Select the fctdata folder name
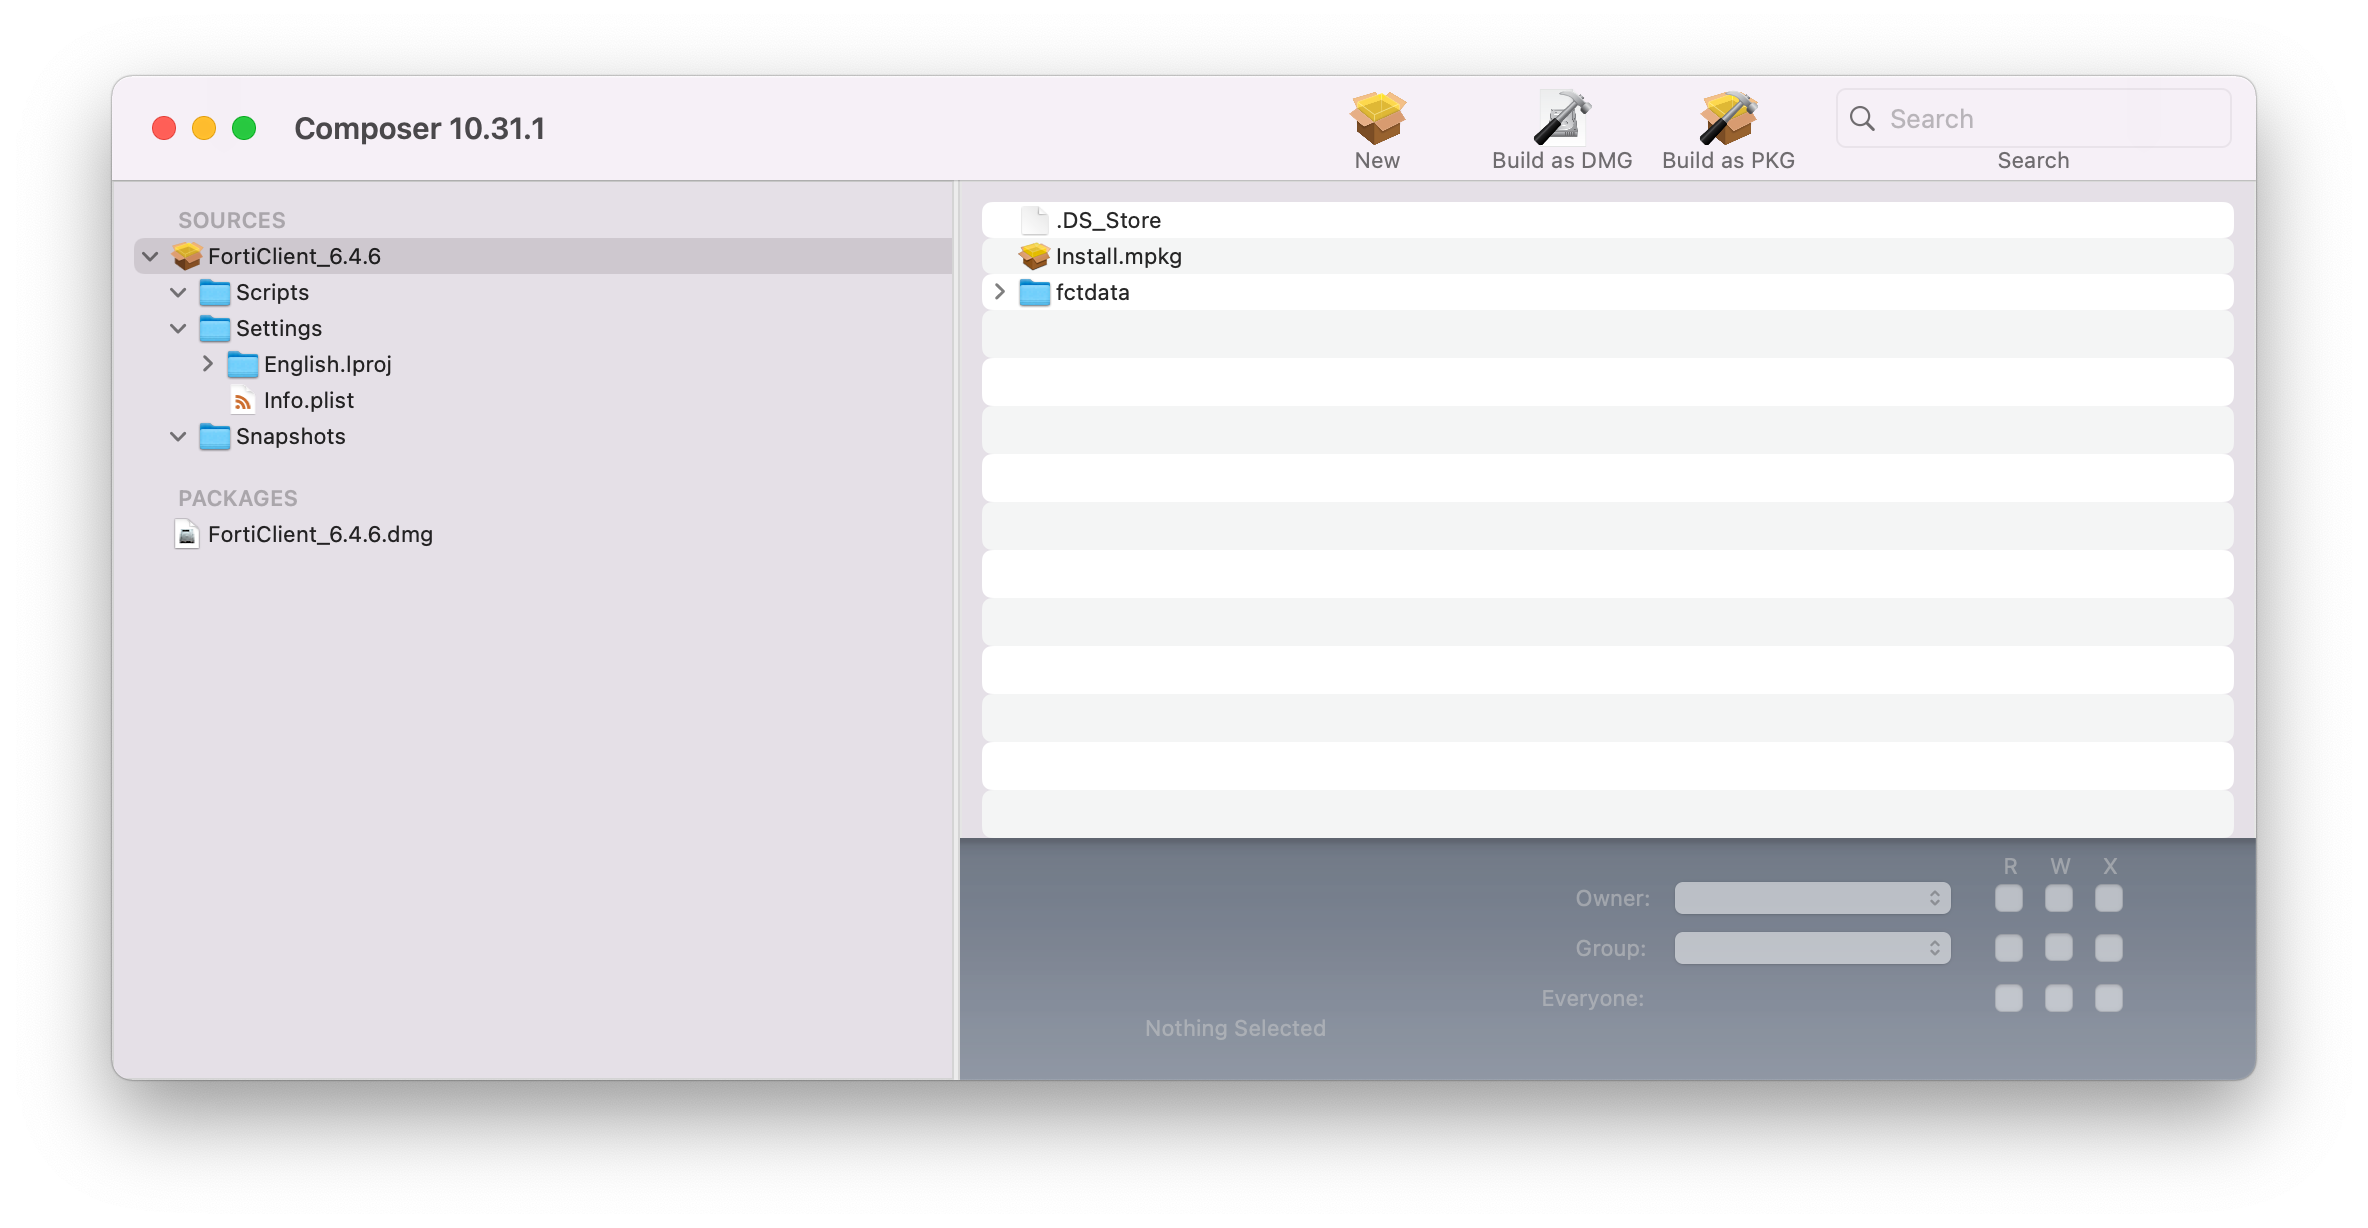 click(x=1092, y=292)
